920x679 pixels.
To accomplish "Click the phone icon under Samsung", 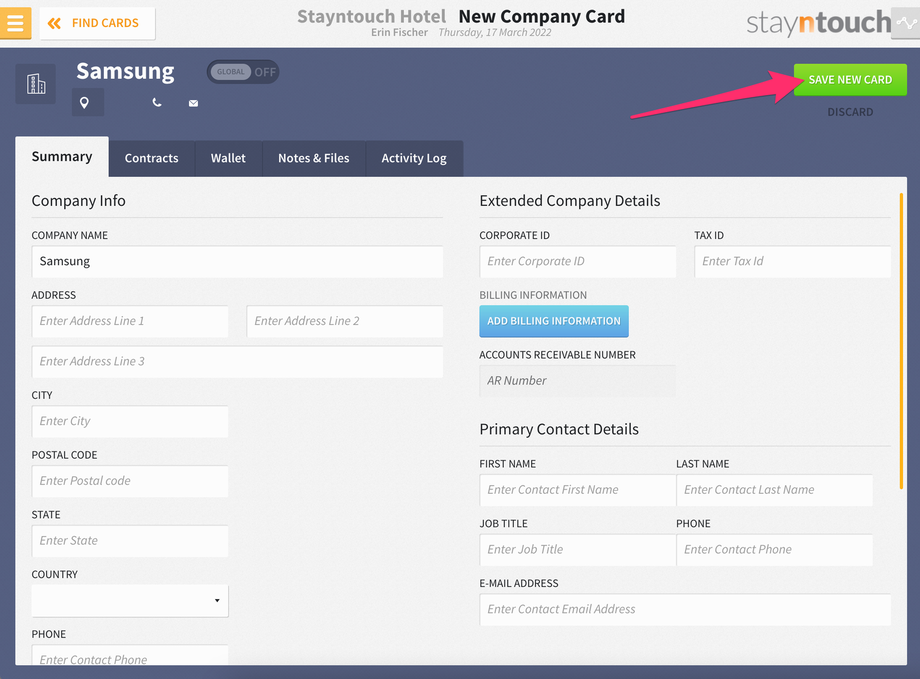I will pos(157,103).
